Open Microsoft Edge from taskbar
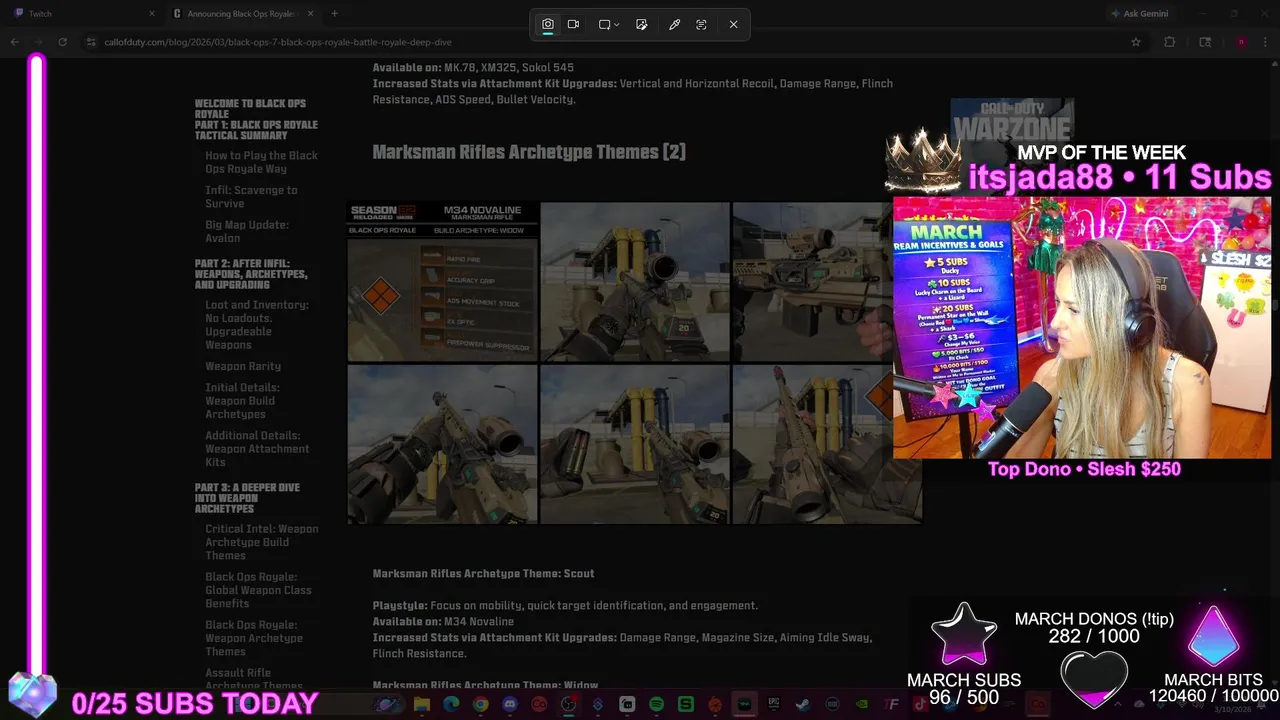This screenshot has width=1280, height=720. point(451,705)
